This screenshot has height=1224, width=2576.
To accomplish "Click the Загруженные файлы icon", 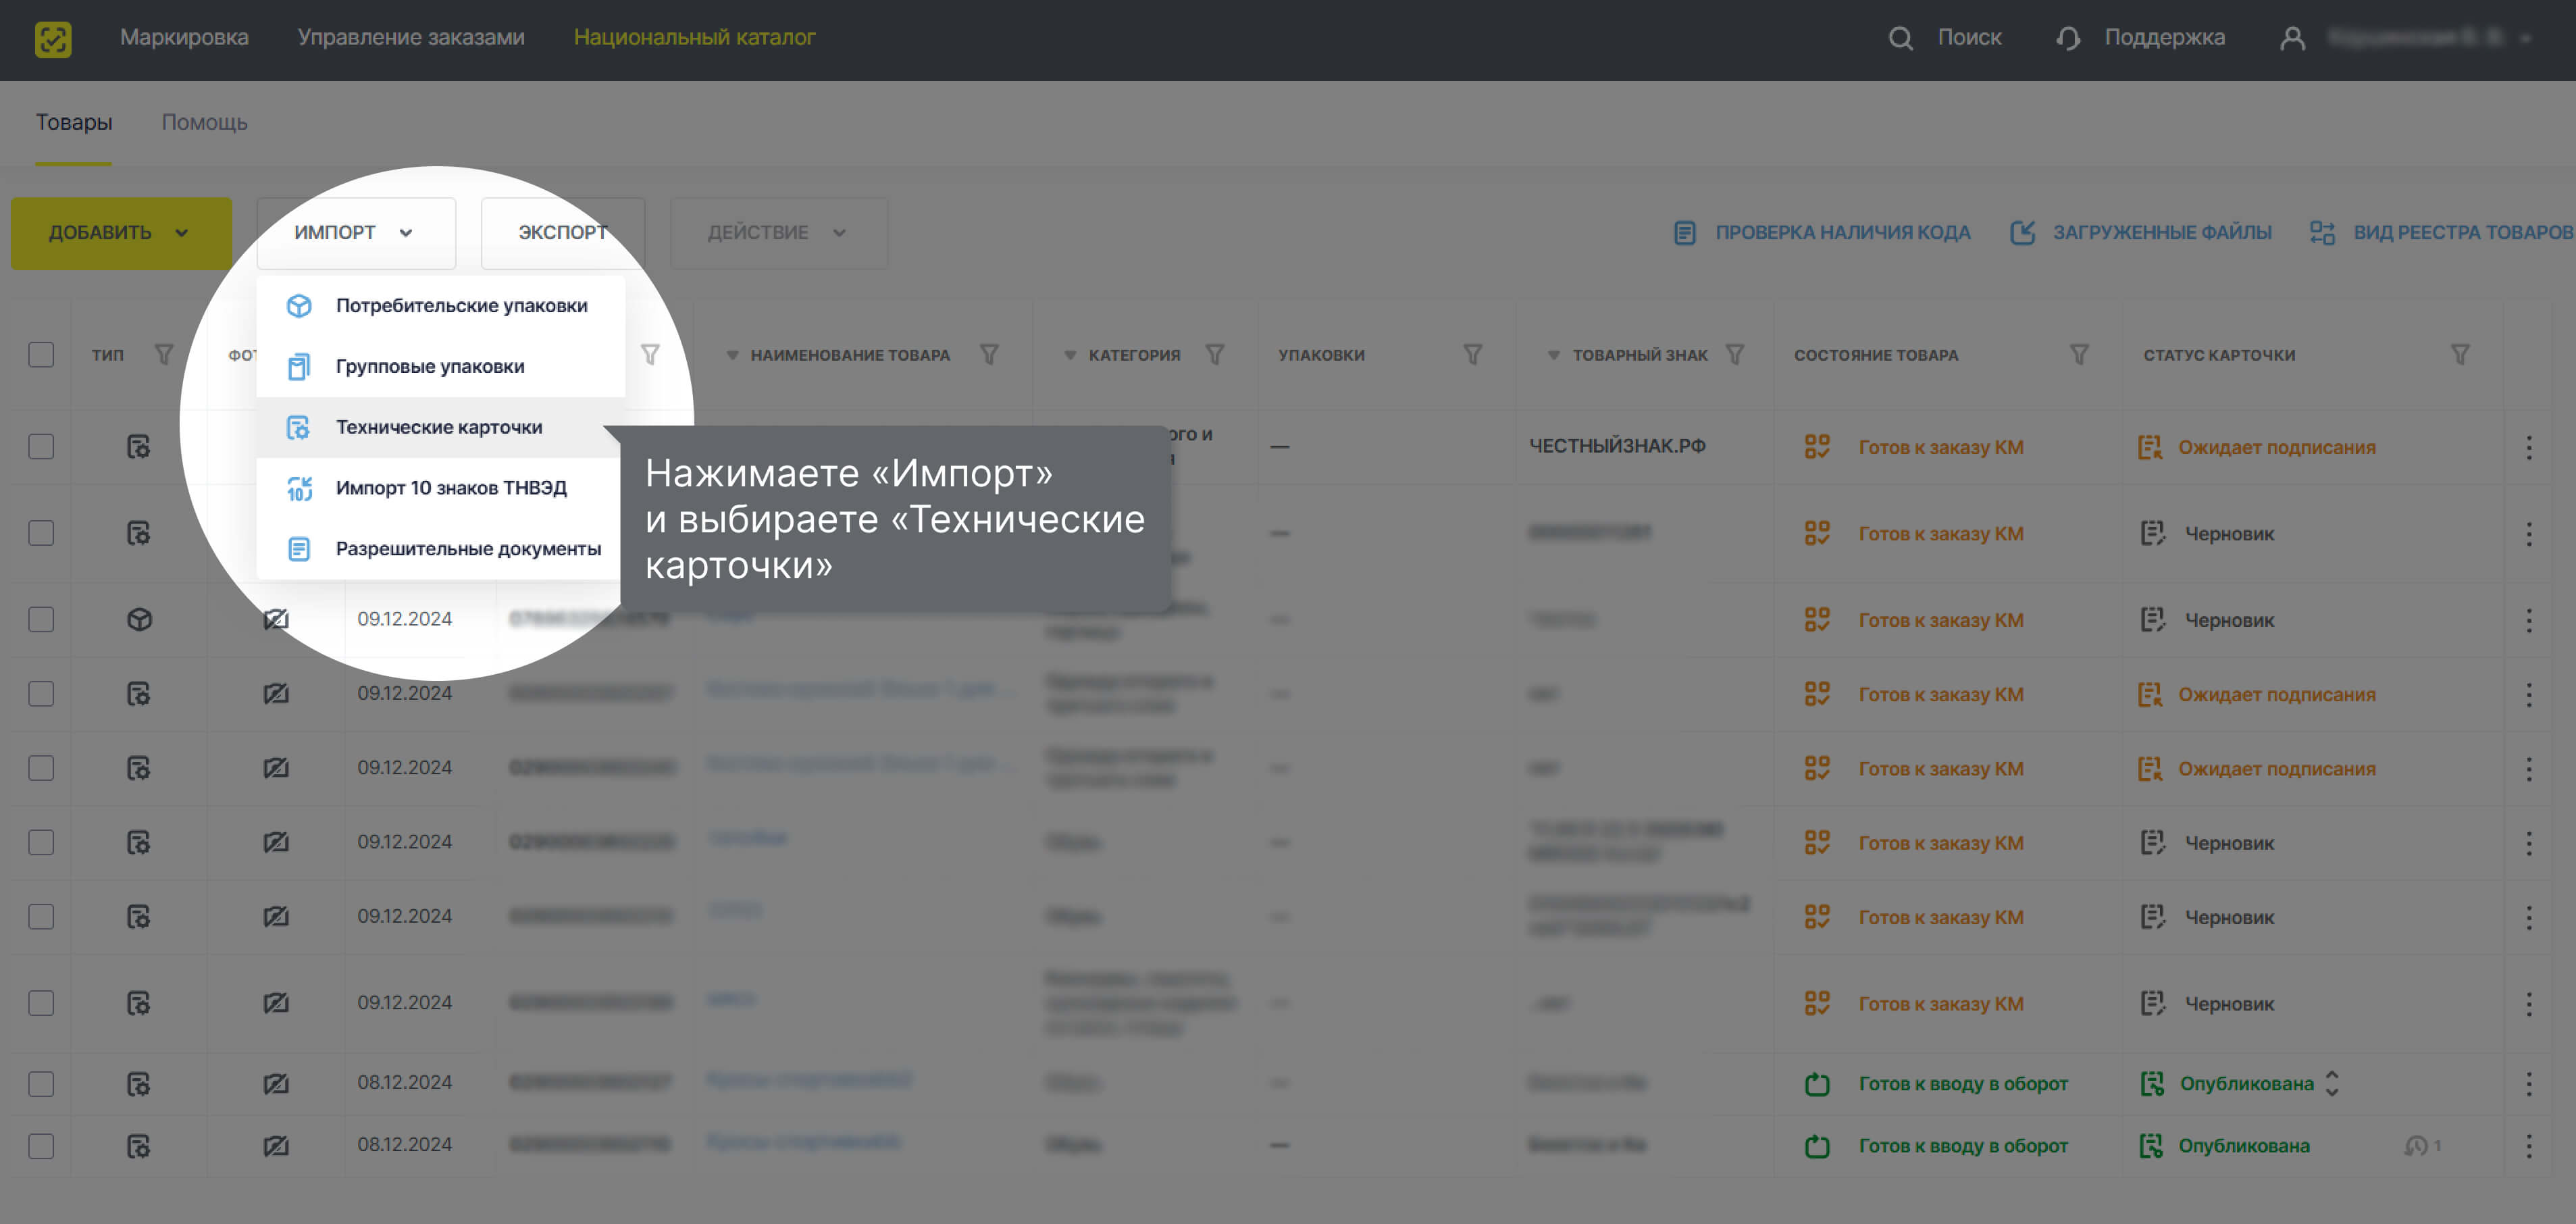I will click(2022, 232).
